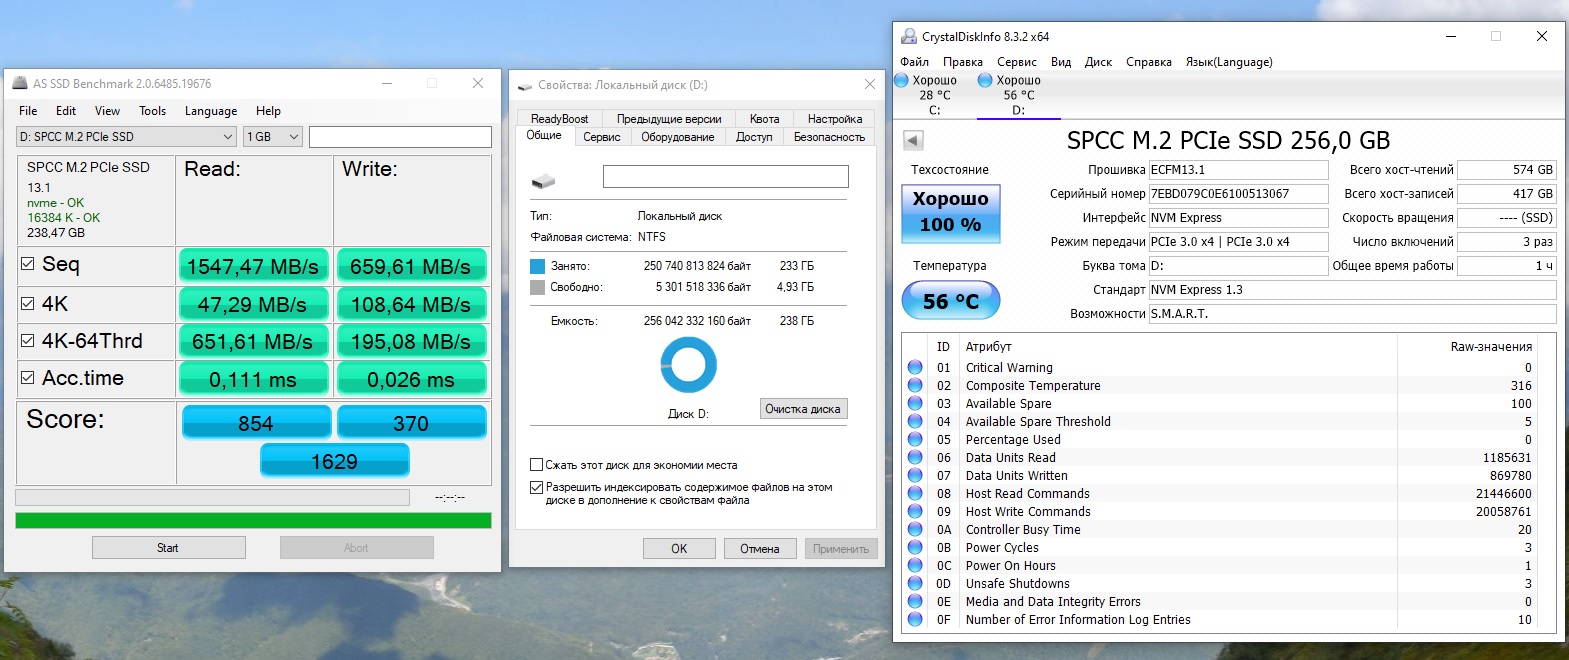Click the status orb for Host Write Commands
The height and width of the screenshot is (660, 1569).
[915, 511]
